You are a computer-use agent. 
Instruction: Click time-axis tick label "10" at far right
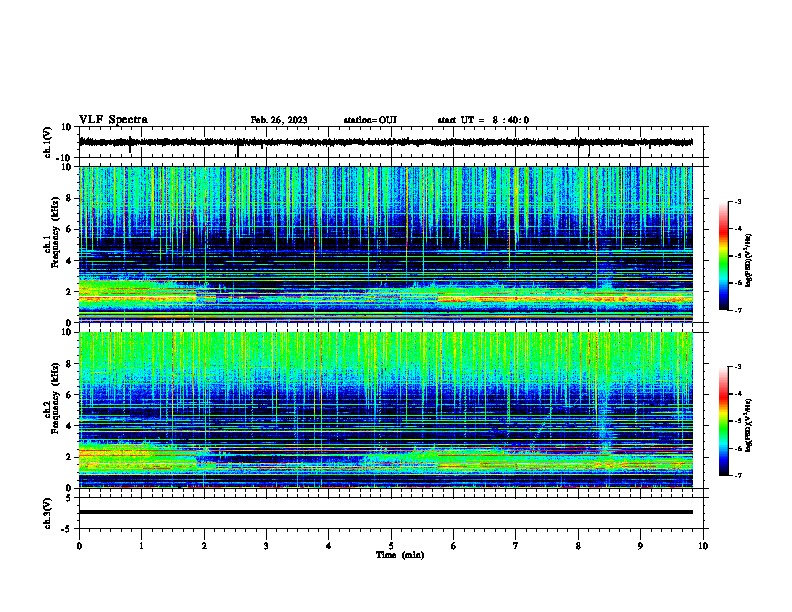pyautogui.click(x=703, y=546)
